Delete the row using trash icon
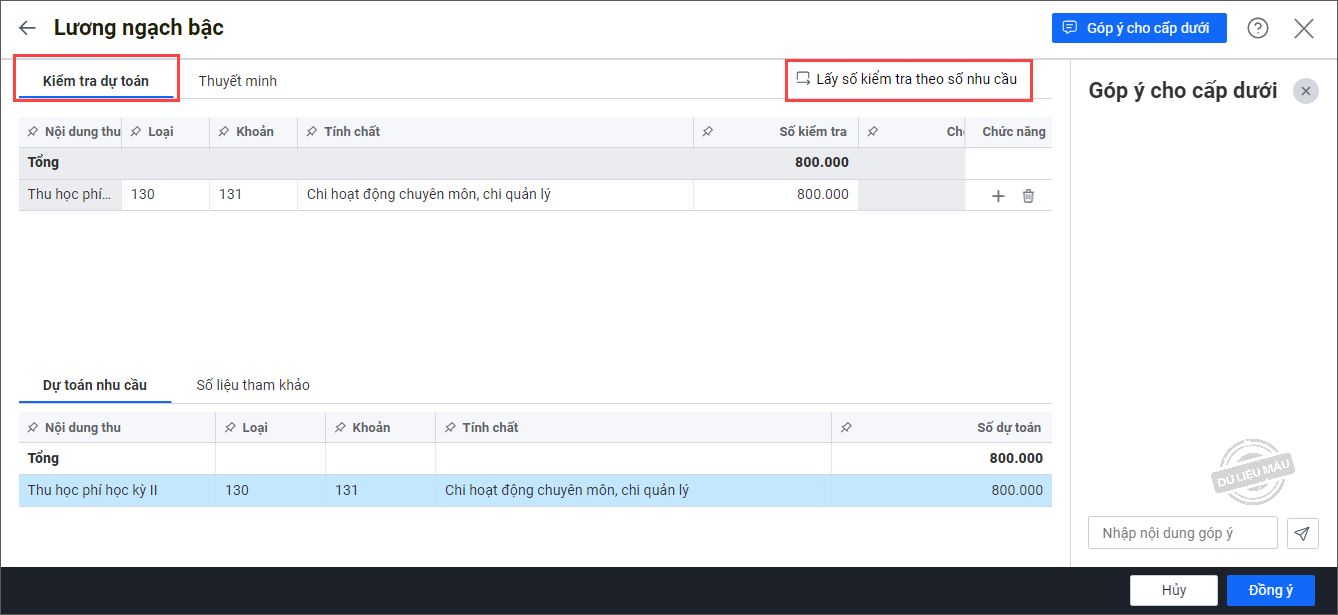Screen dimensions: 1338x615 1028,196
